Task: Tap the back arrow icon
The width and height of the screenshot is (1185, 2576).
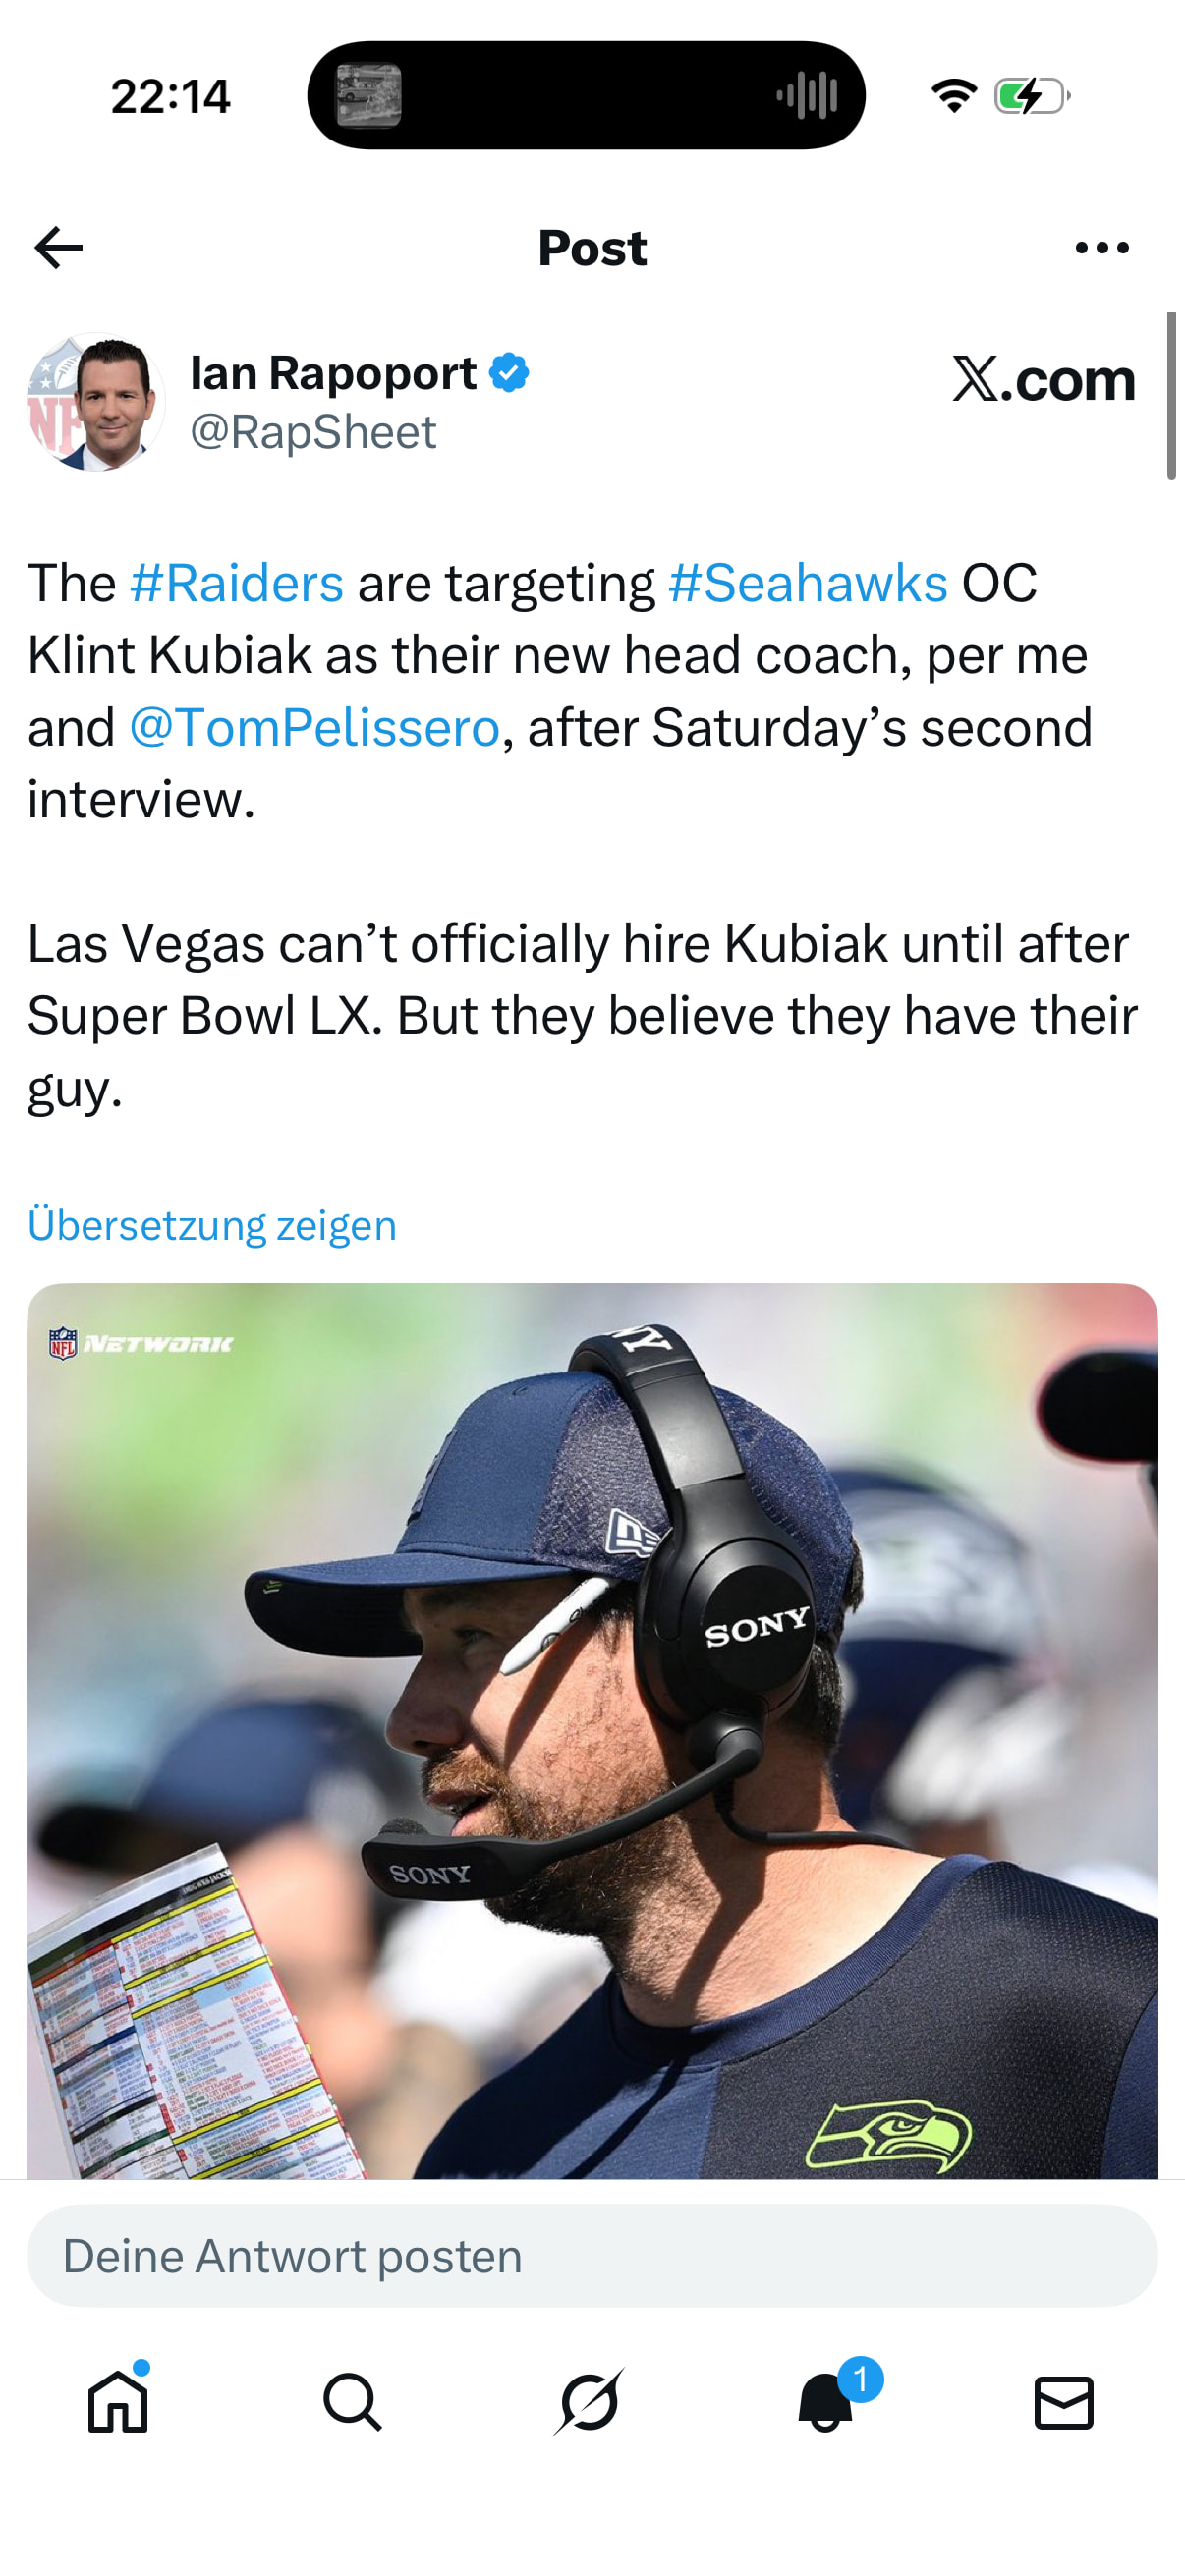Action: (x=58, y=248)
